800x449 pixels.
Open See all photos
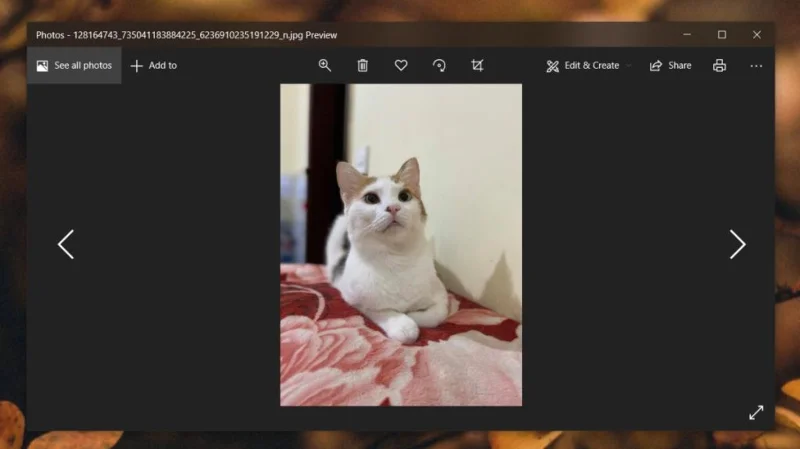[74, 65]
